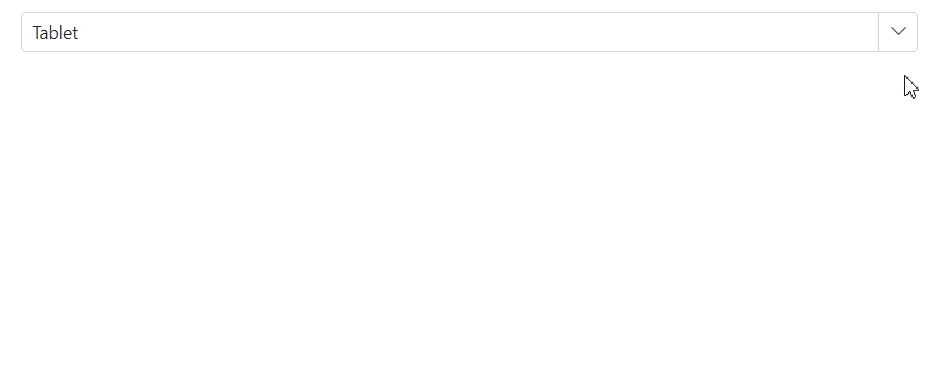Reveal the list using the down arrow

tap(898, 32)
